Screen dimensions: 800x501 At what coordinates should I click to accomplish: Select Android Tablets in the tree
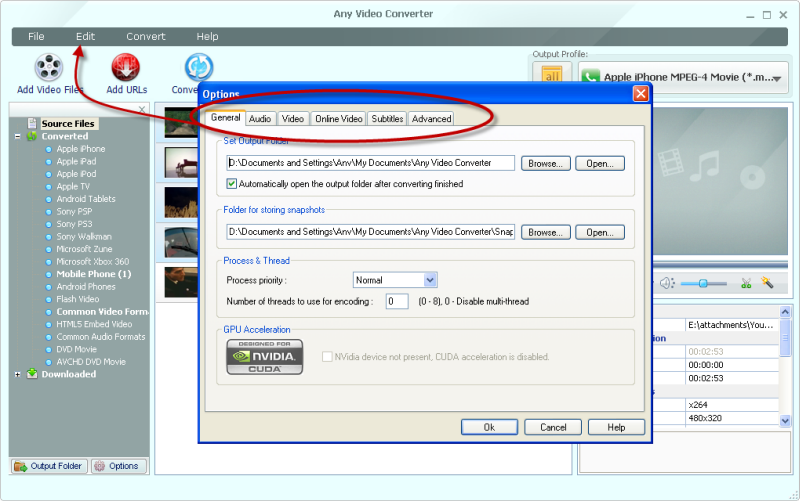coord(86,198)
